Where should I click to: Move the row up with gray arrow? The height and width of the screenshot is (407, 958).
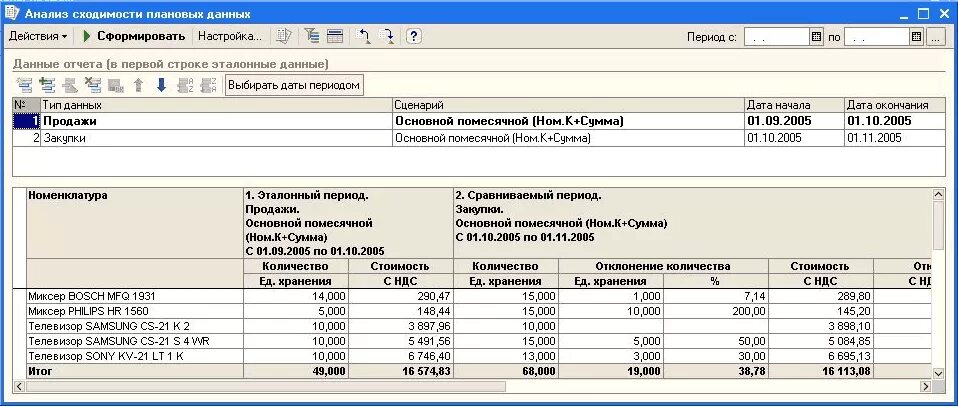(x=139, y=85)
